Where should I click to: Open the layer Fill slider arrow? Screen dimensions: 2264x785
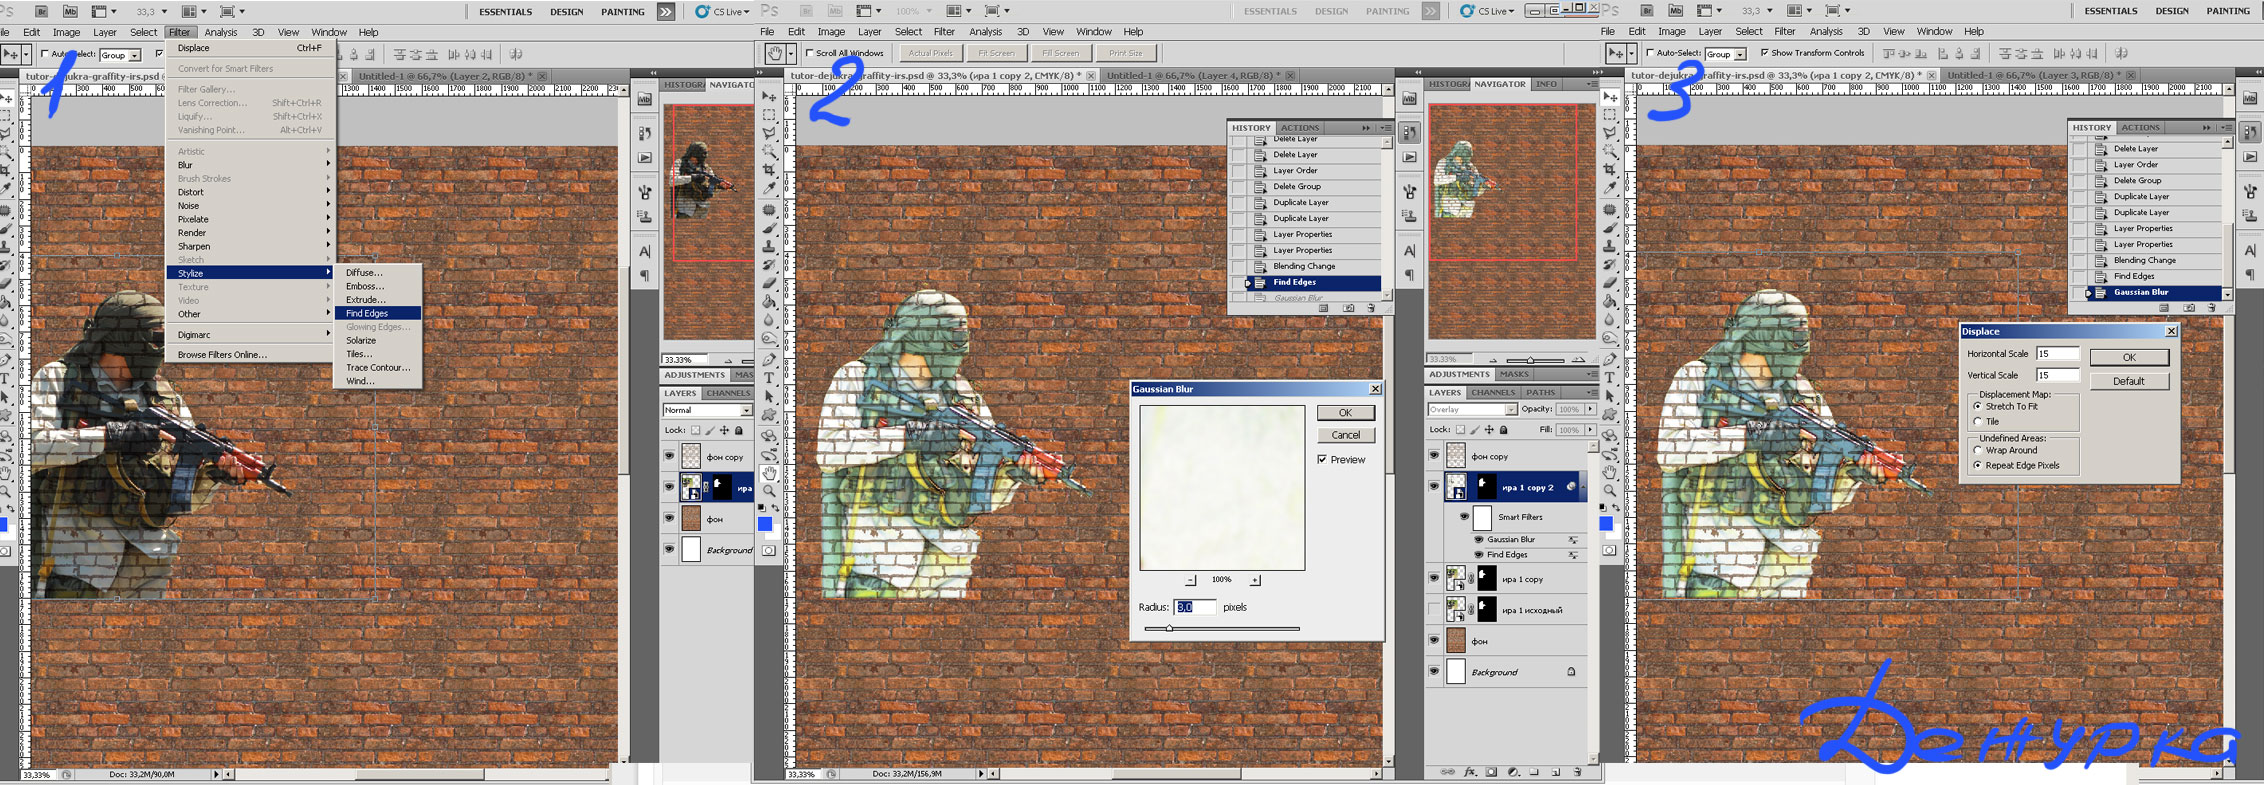coord(1590,430)
